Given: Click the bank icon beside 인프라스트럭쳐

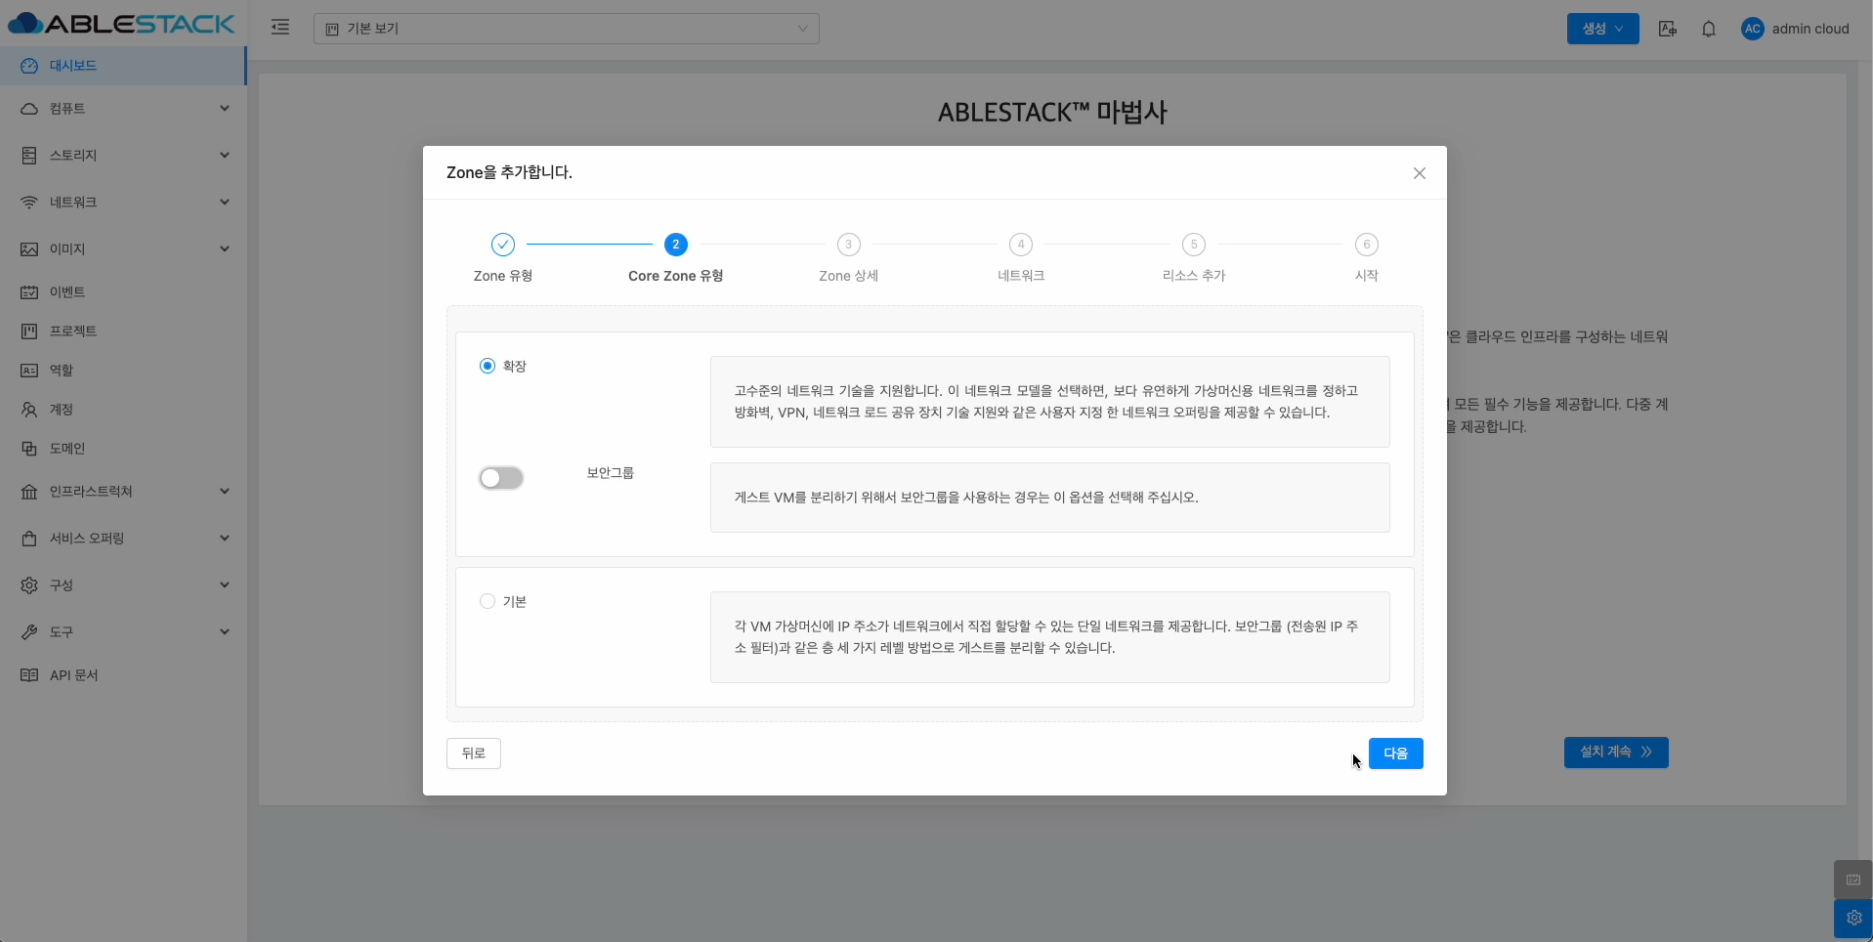Looking at the screenshot, I should coord(29,492).
